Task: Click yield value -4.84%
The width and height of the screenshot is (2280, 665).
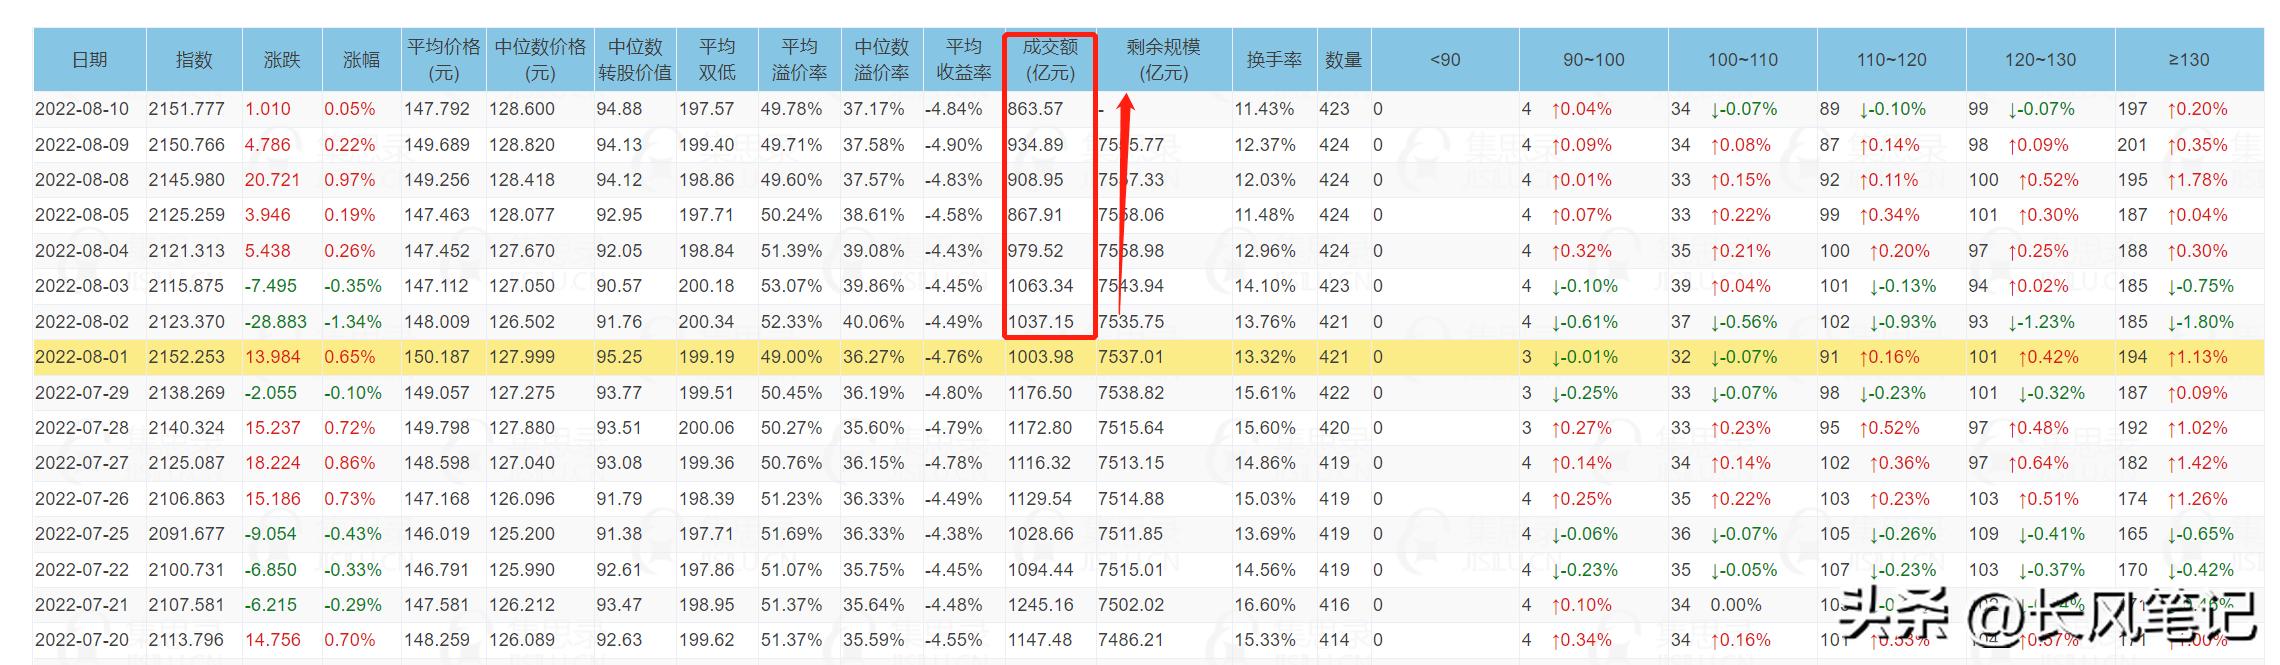Action: (953, 109)
